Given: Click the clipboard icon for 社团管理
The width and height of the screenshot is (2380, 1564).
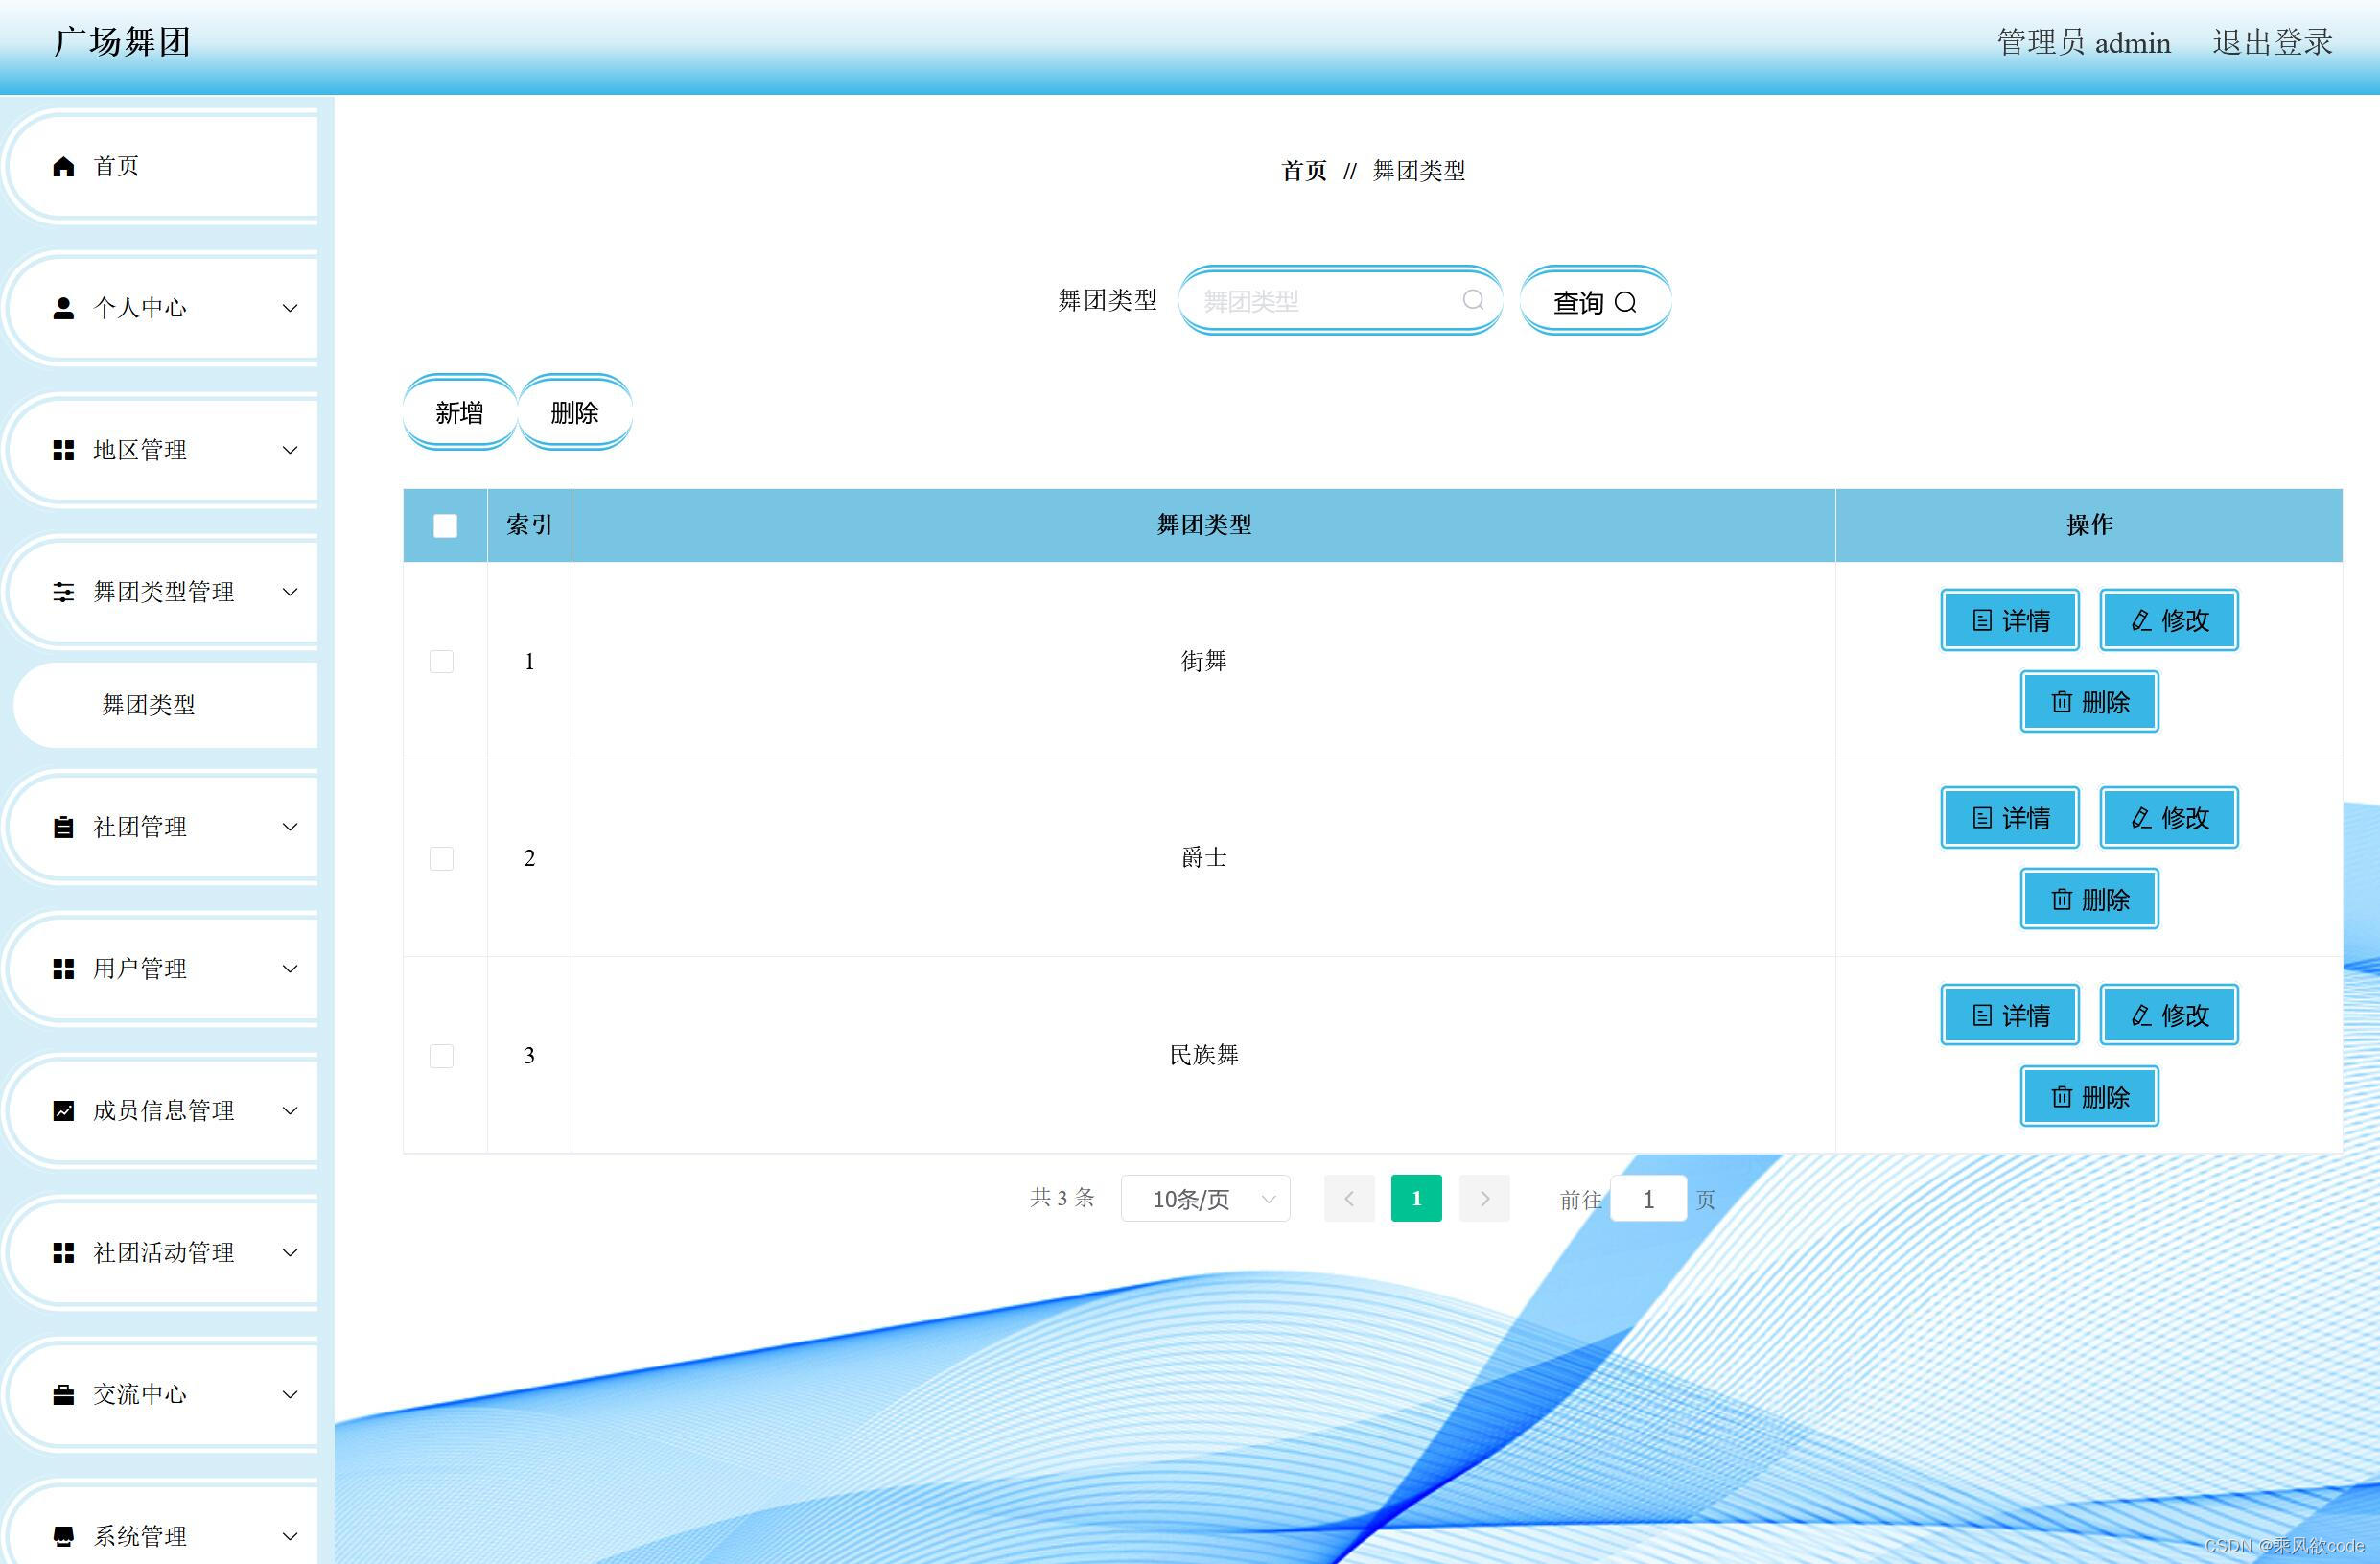Looking at the screenshot, I should click(62, 827).
